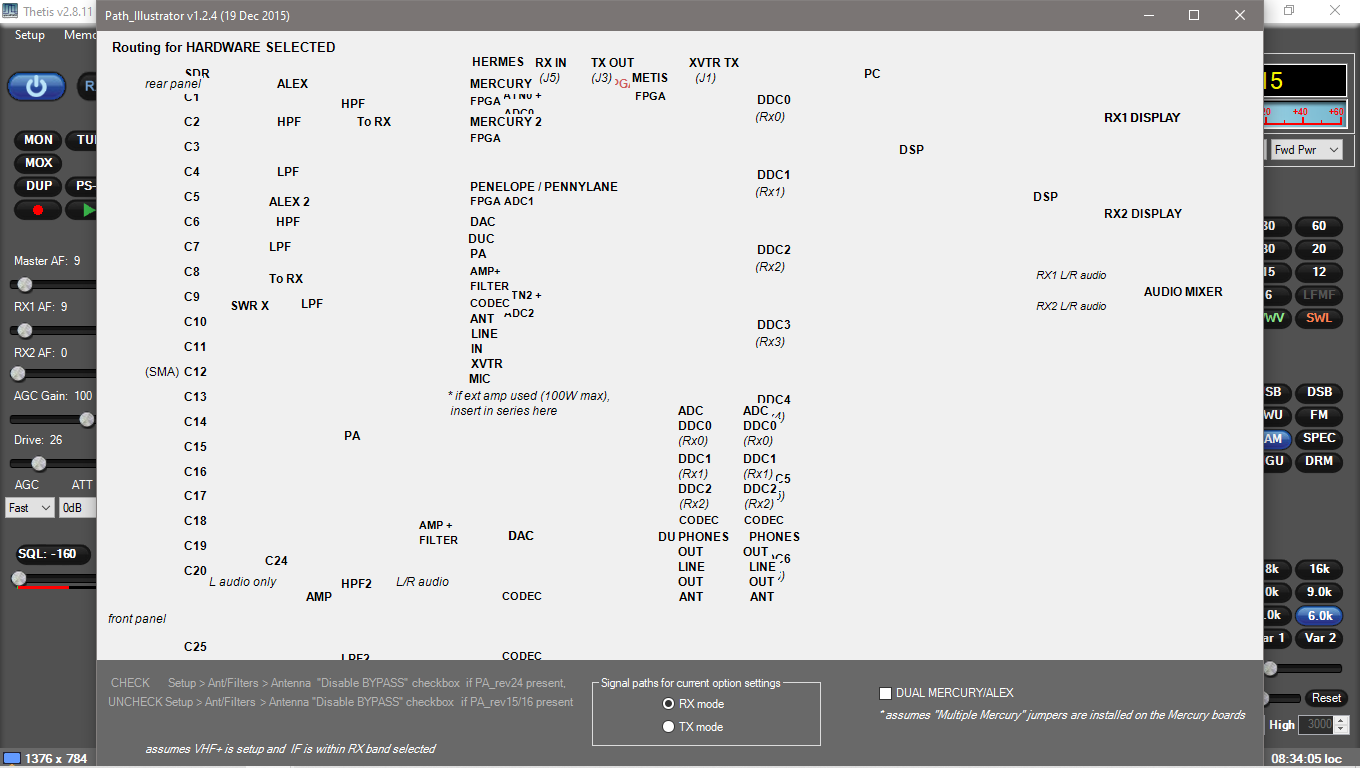Select the FM mode button
1360x768 pixels.
(1318, 415)
